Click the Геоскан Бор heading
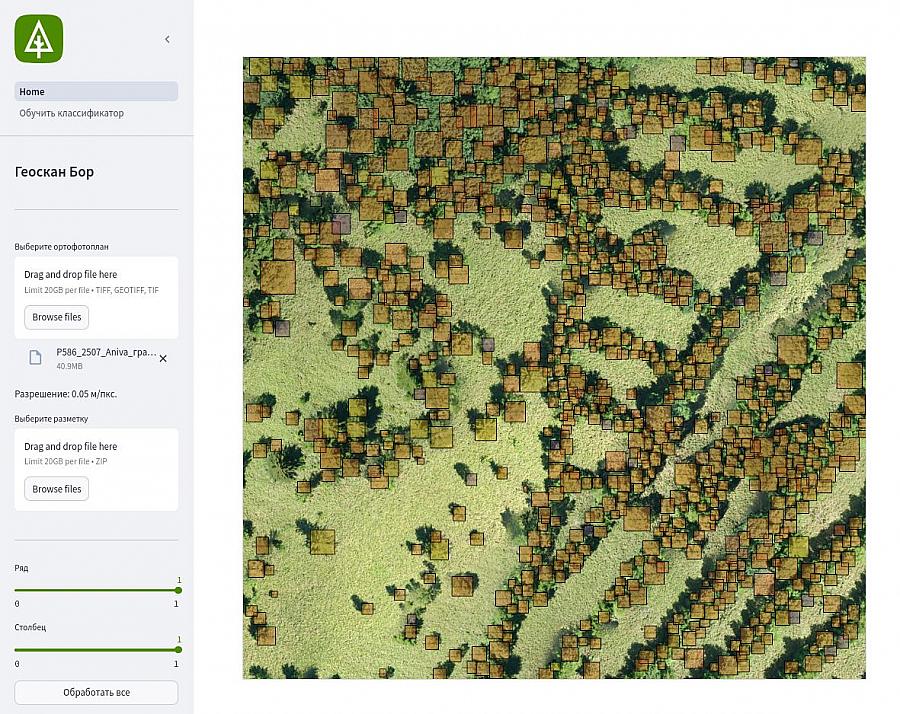Screen dimensions: 900x714 [55, 172]
